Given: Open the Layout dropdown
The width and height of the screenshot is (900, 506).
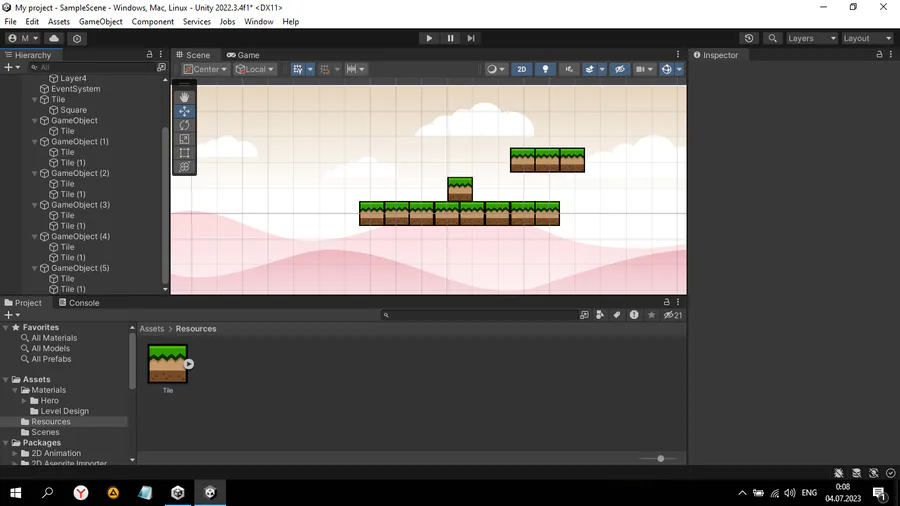Looking at the screenshot, I should point(867,38).
